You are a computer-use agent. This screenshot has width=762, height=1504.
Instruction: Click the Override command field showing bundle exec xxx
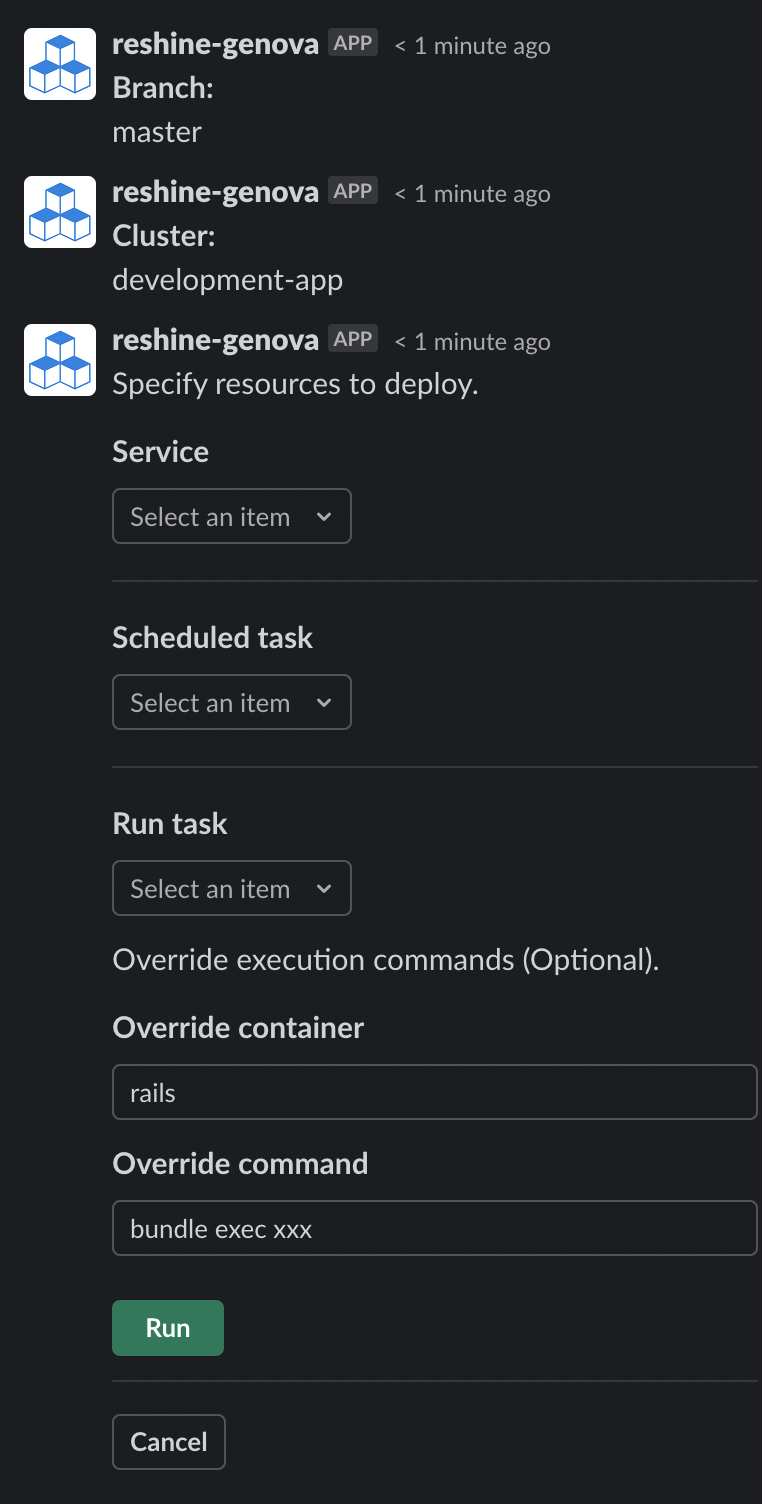435,1228
